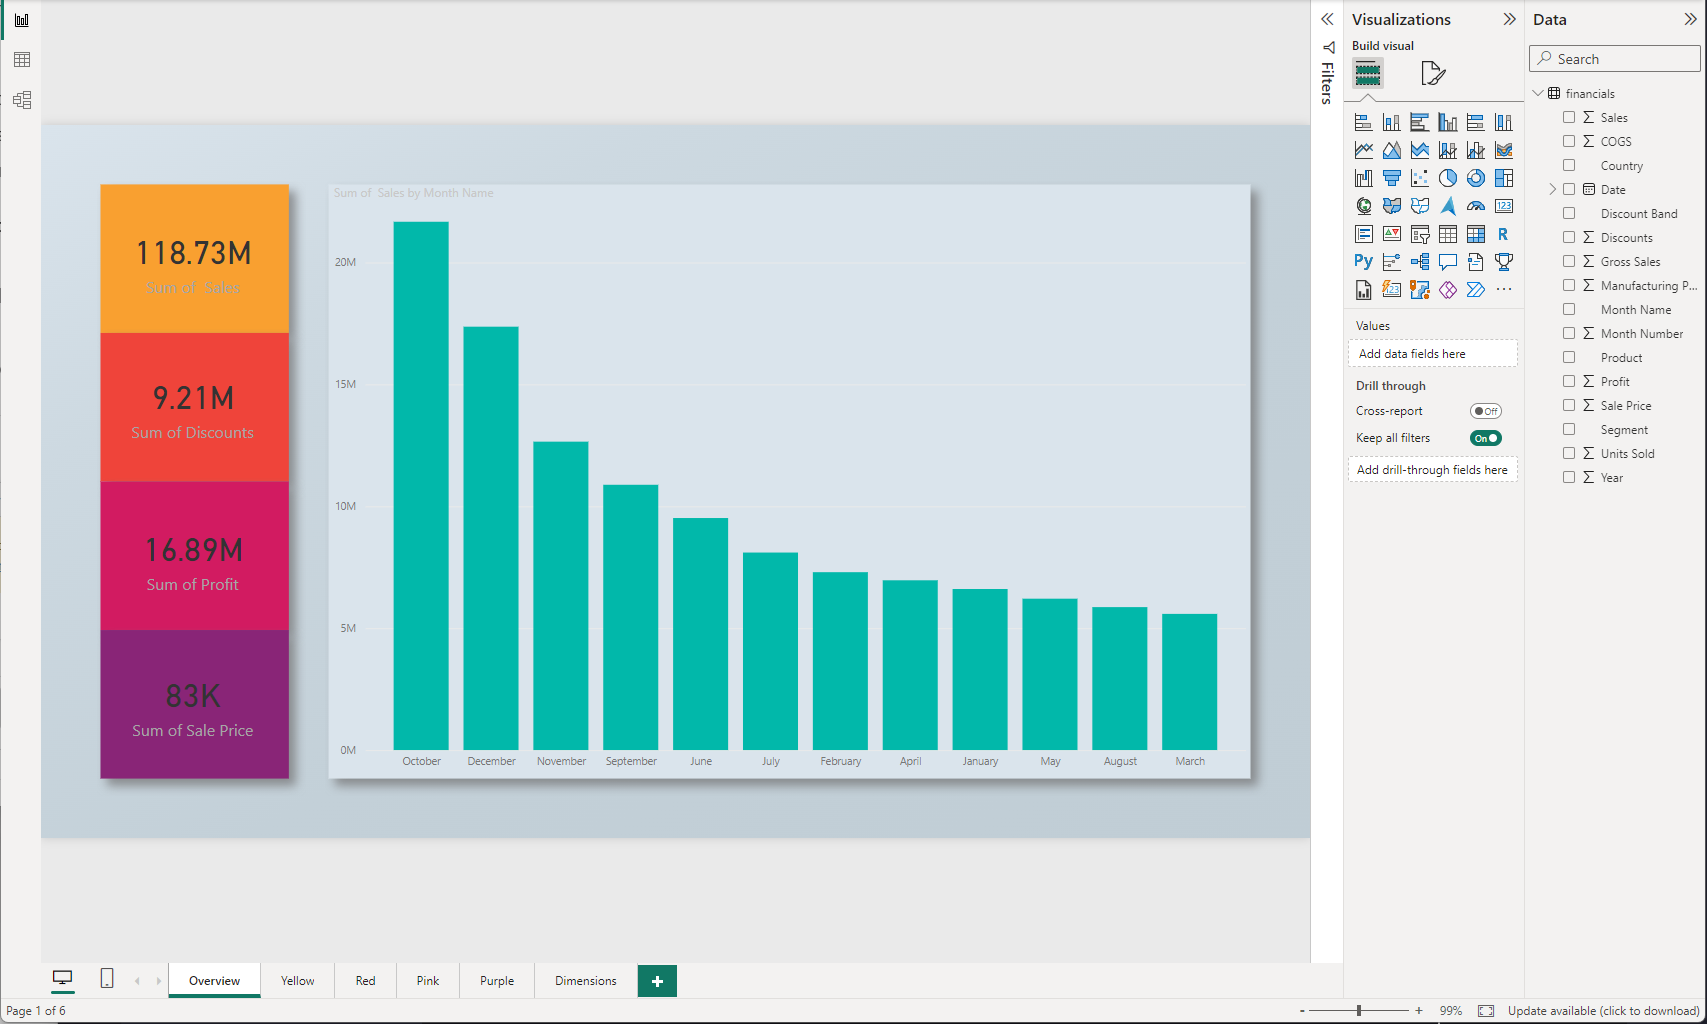1707x1024 pixels.
Task: Insert a Python visual
Action: [x=1363, y=261]
